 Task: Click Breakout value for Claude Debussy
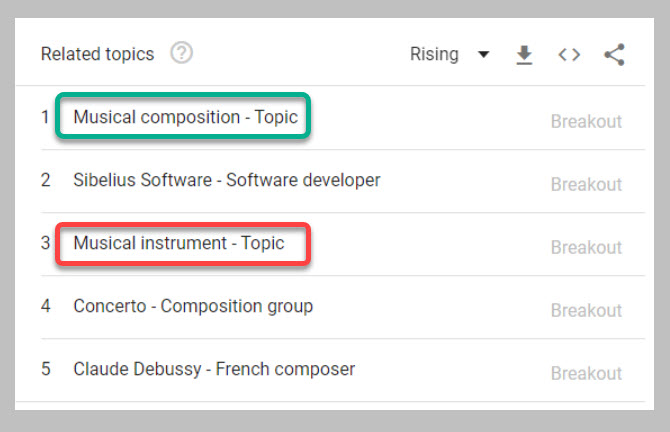click(x=586, y=374)
